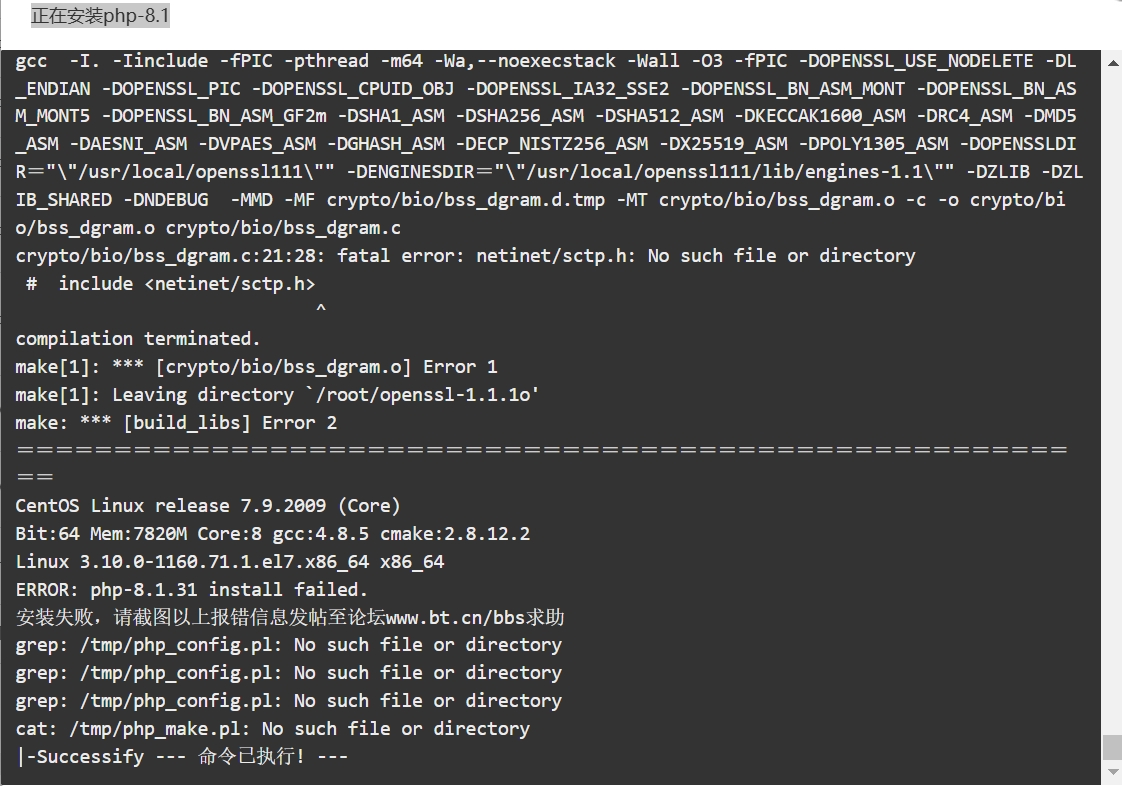Click the long equals-sign separator line
Screen dimensions: 1122x786
click(542, 450)
